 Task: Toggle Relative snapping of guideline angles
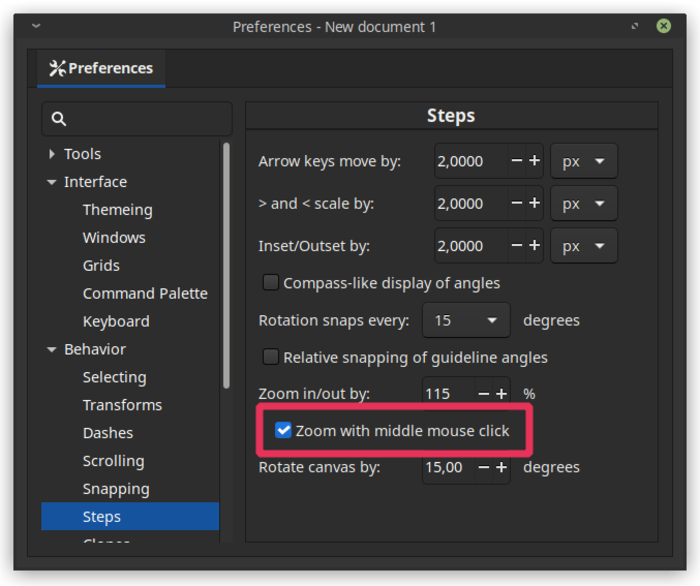coord(271,357)
